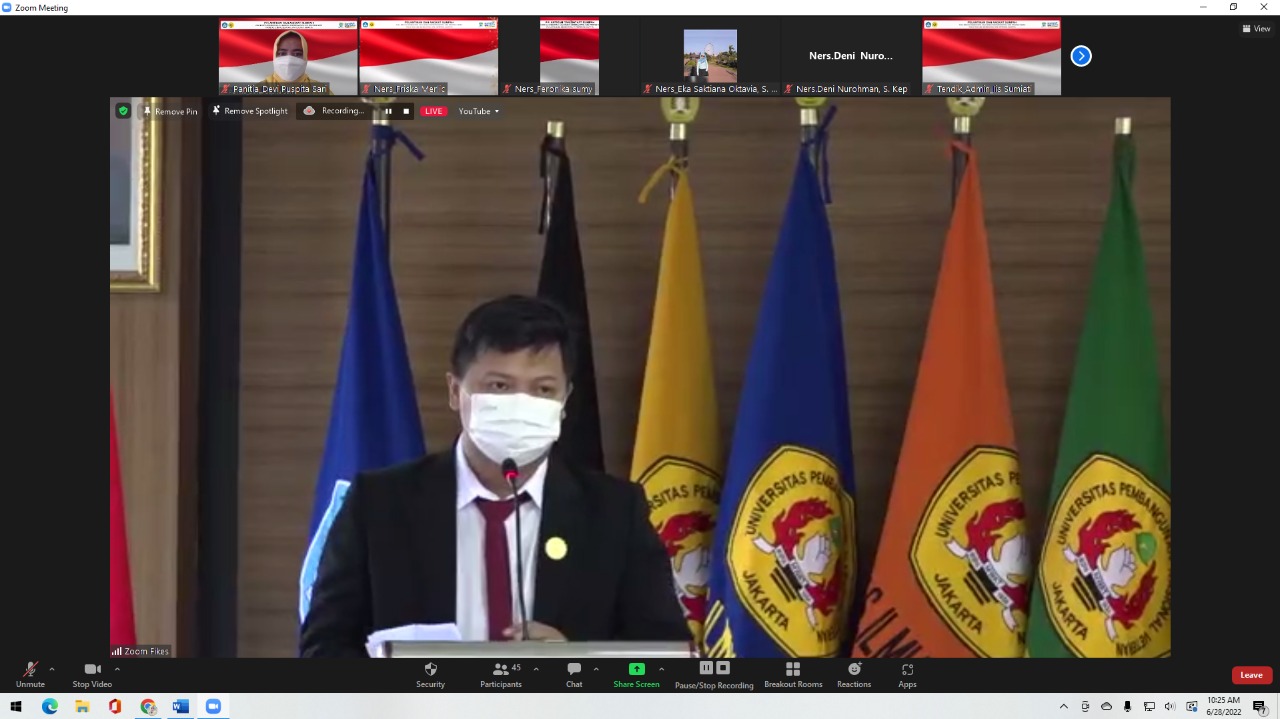The height and width of the screenshot is (719, 1280).
Task: Expand audio options arrow beside Unmute
Action: pos(52,669)
